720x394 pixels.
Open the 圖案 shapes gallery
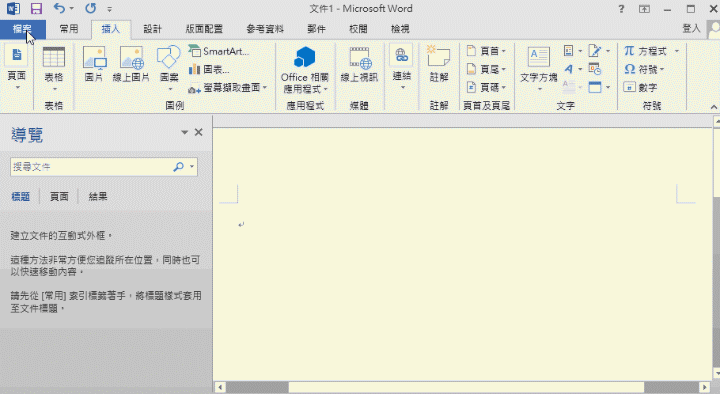click(169, 69)
